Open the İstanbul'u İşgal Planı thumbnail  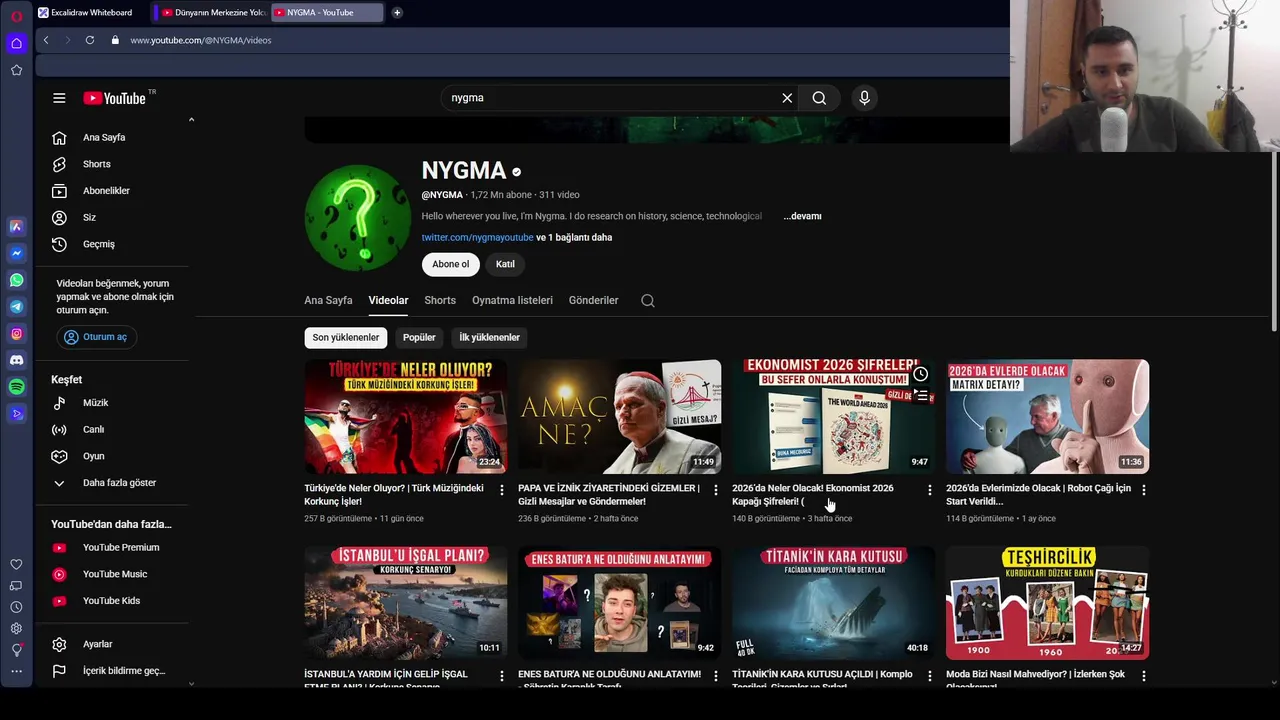tap(405, 602)
